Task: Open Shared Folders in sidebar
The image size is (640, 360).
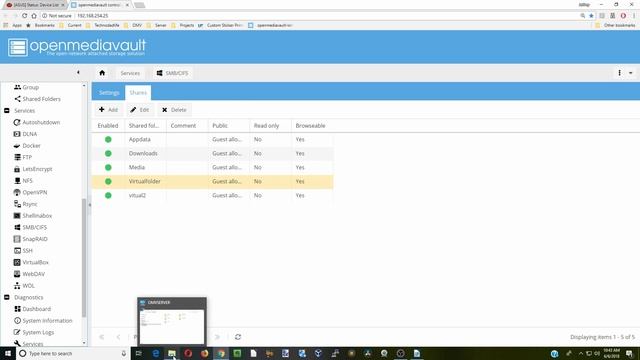Action: (37, 99)
